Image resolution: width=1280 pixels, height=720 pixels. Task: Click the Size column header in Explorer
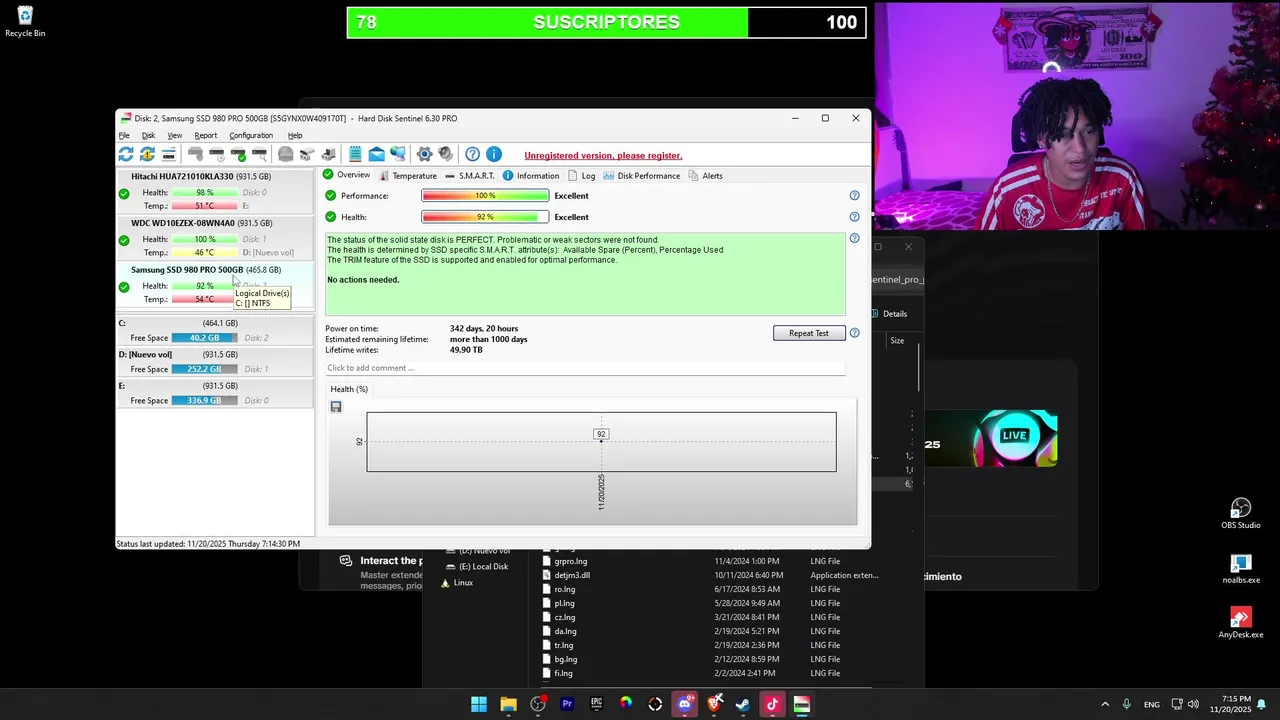point(897,341)
